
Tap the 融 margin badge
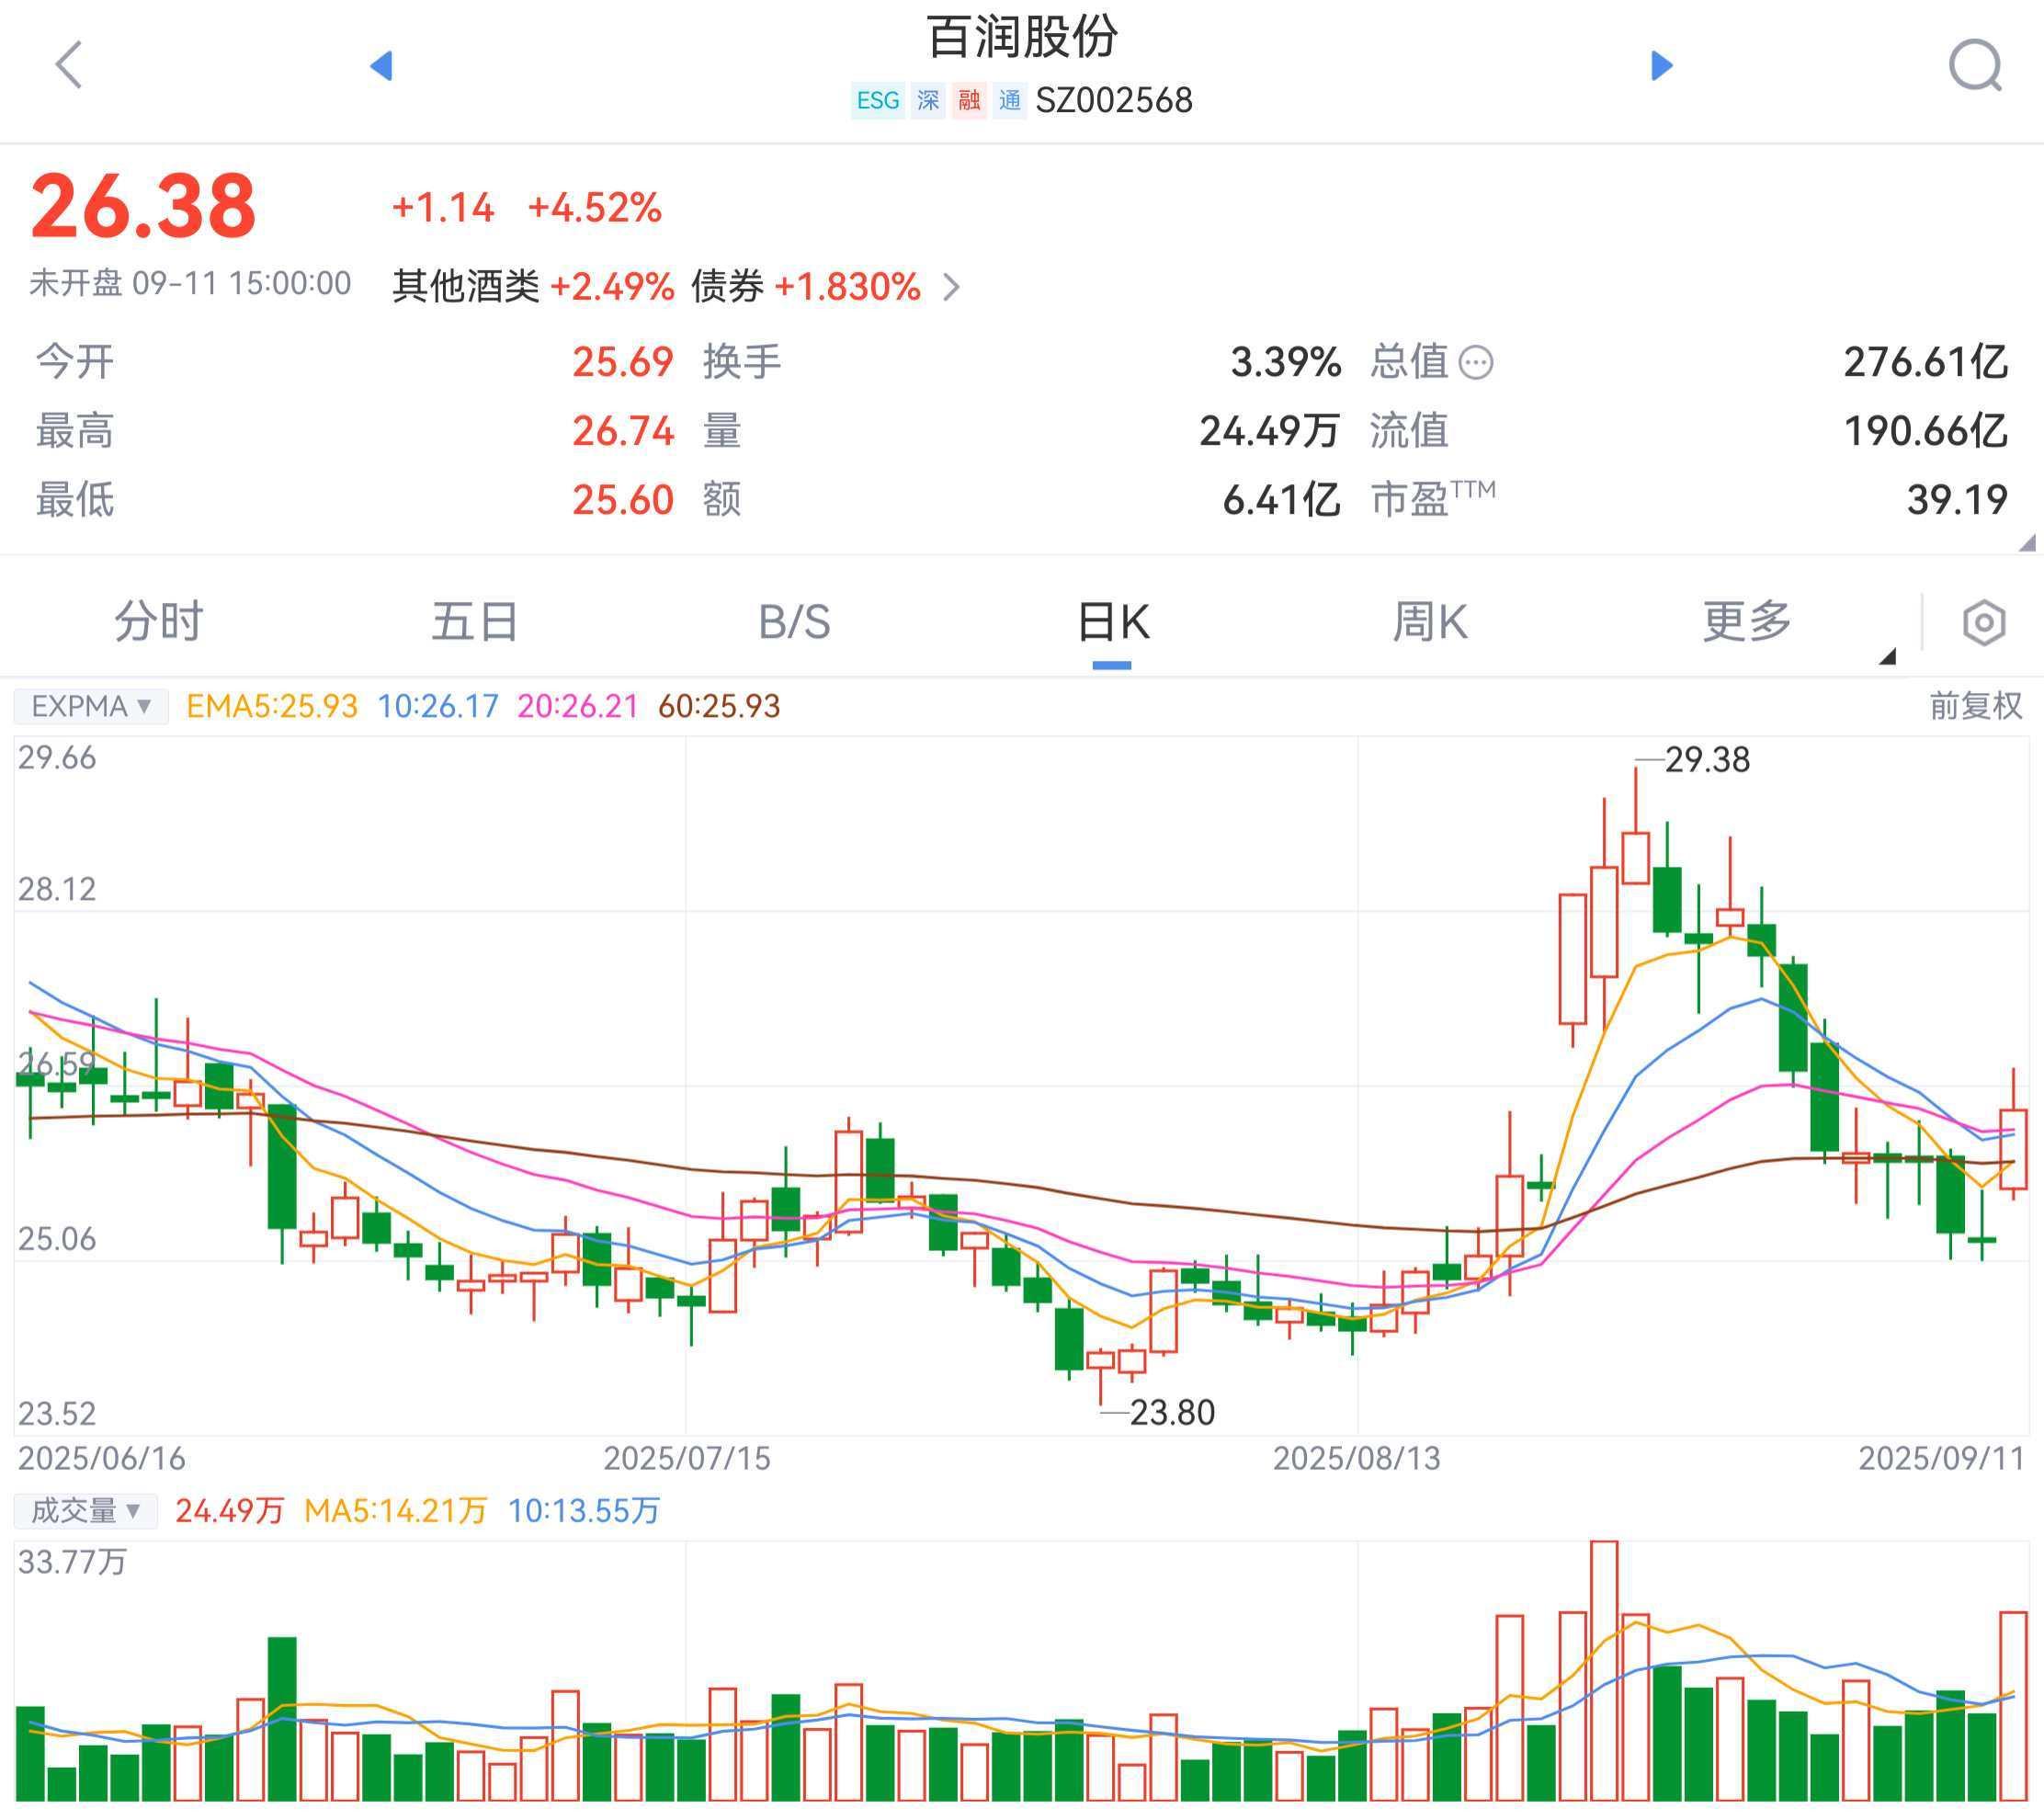(969, 100)
